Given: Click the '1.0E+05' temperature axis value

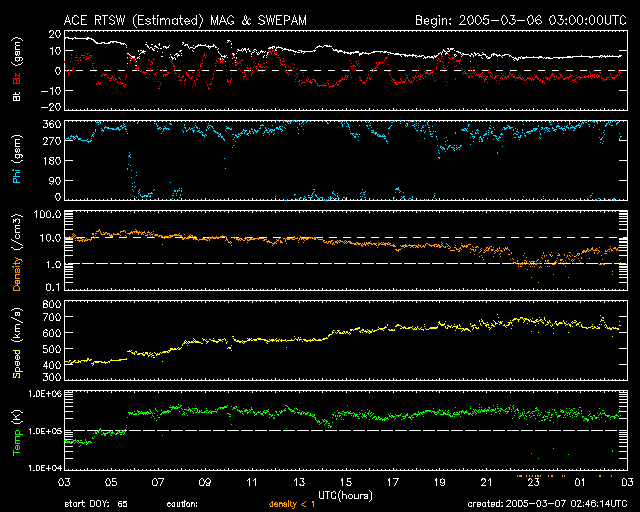Looking at the screenshot, I should (45, 431).
